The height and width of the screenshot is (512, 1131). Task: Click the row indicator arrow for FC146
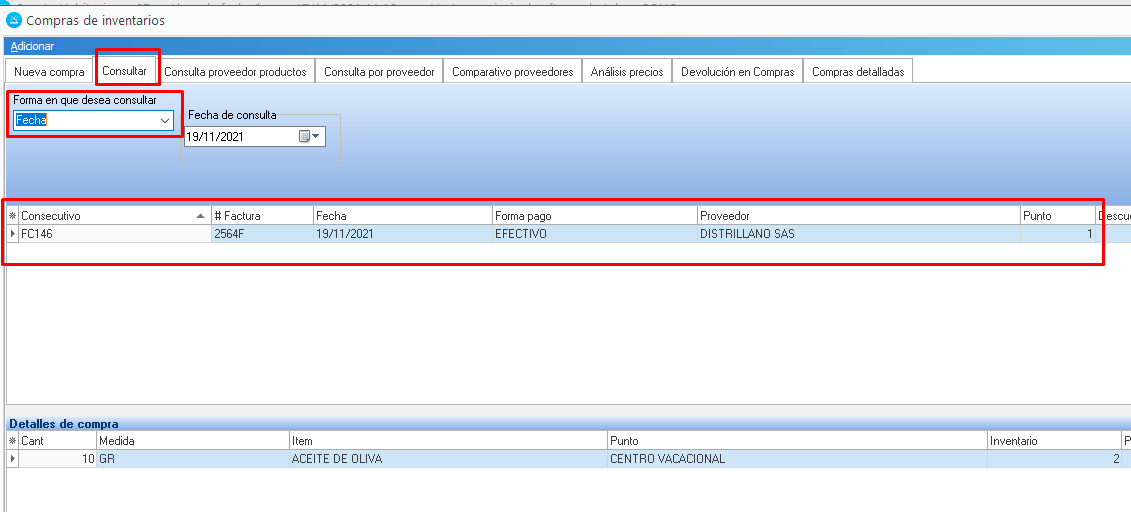[13, 234]
